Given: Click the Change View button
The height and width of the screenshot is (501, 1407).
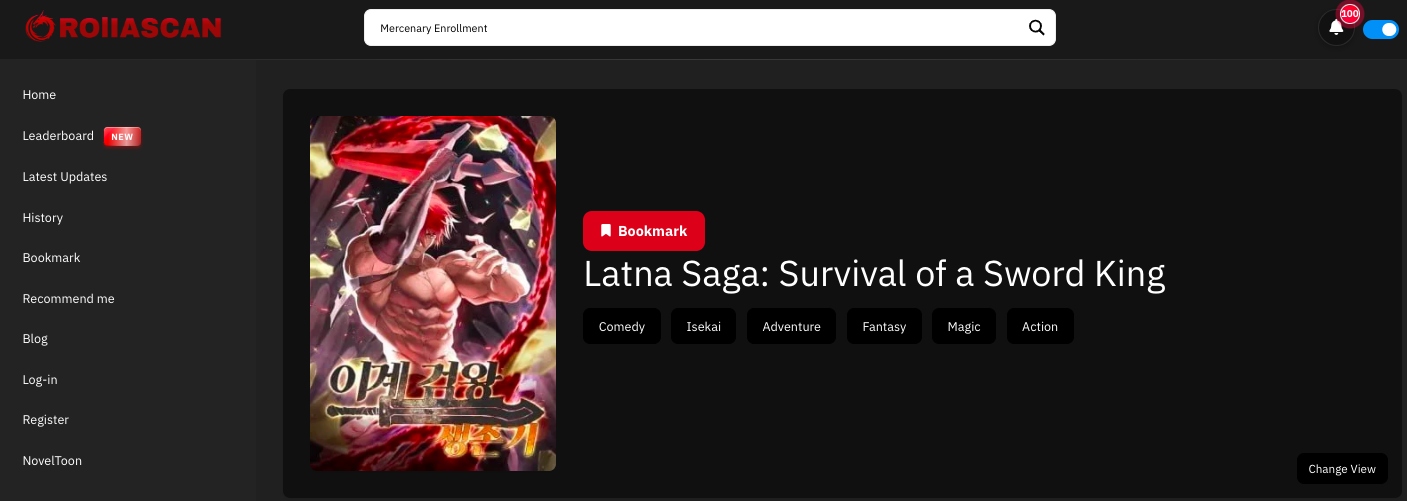Looking at the screenshot, I should point(1342,469).
